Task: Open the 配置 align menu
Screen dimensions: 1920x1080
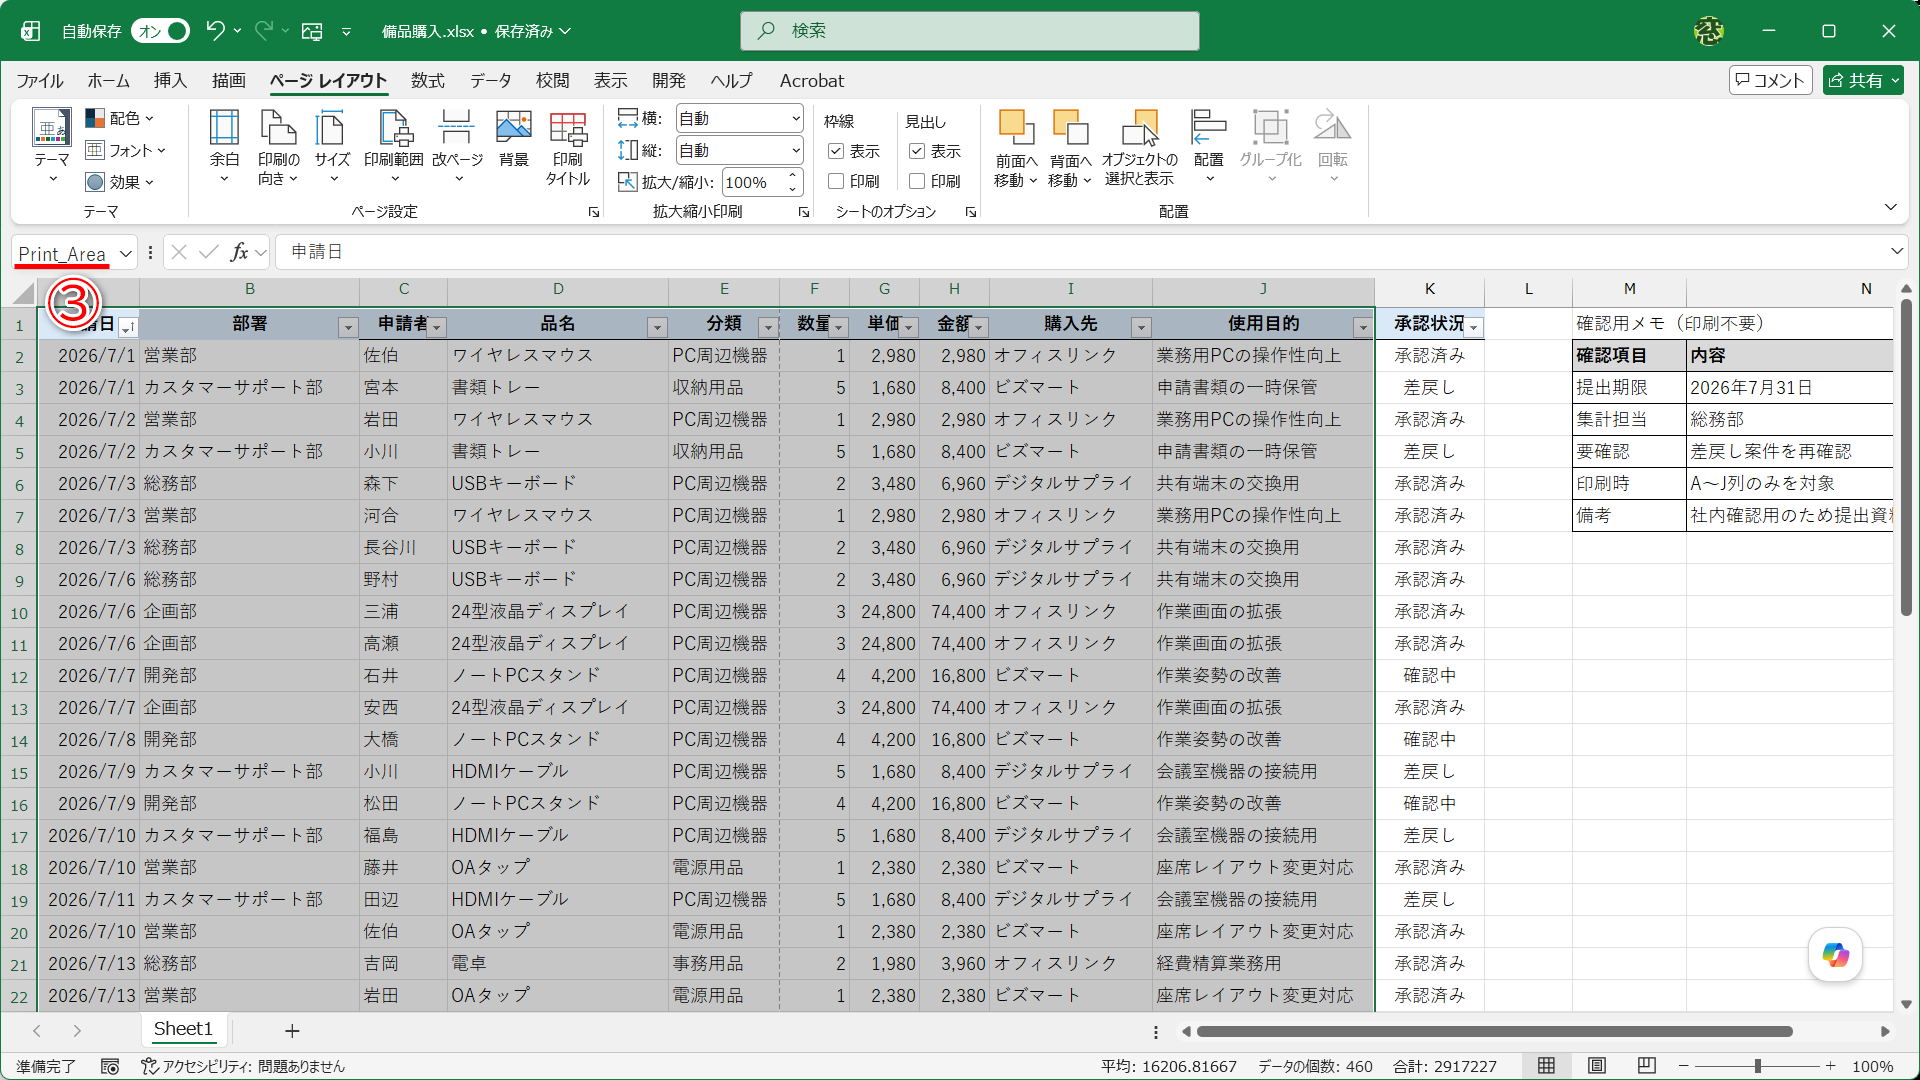Action: pos(1208,146)
